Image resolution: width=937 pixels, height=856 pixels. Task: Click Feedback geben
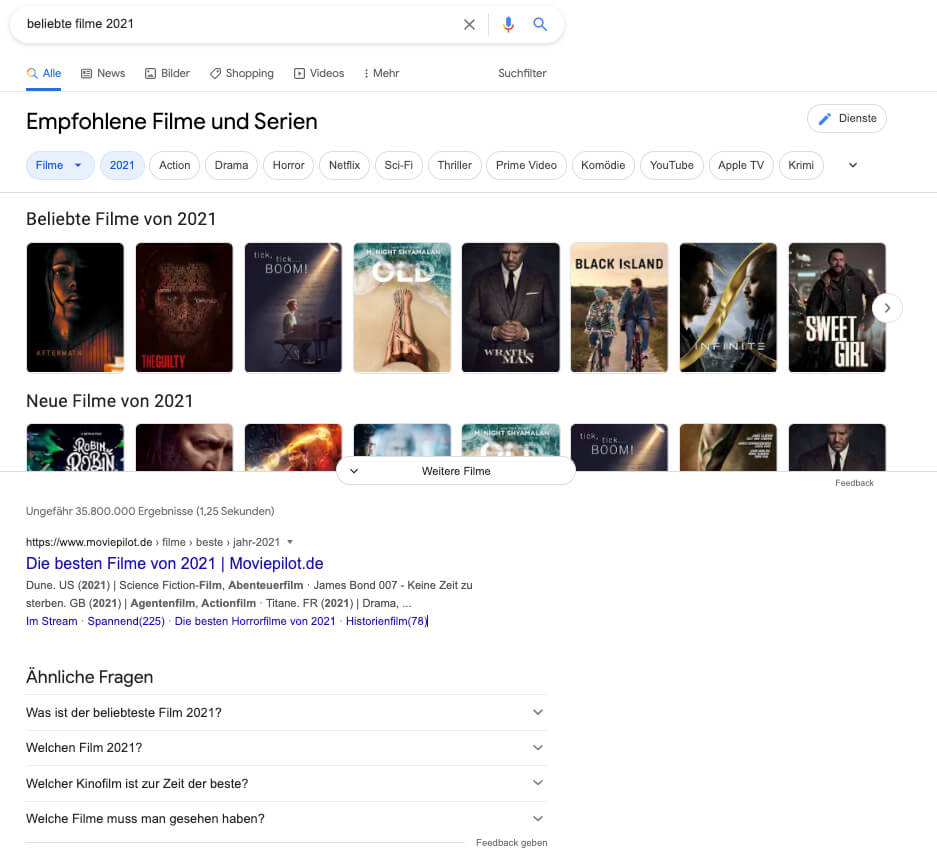click(512, 843)
